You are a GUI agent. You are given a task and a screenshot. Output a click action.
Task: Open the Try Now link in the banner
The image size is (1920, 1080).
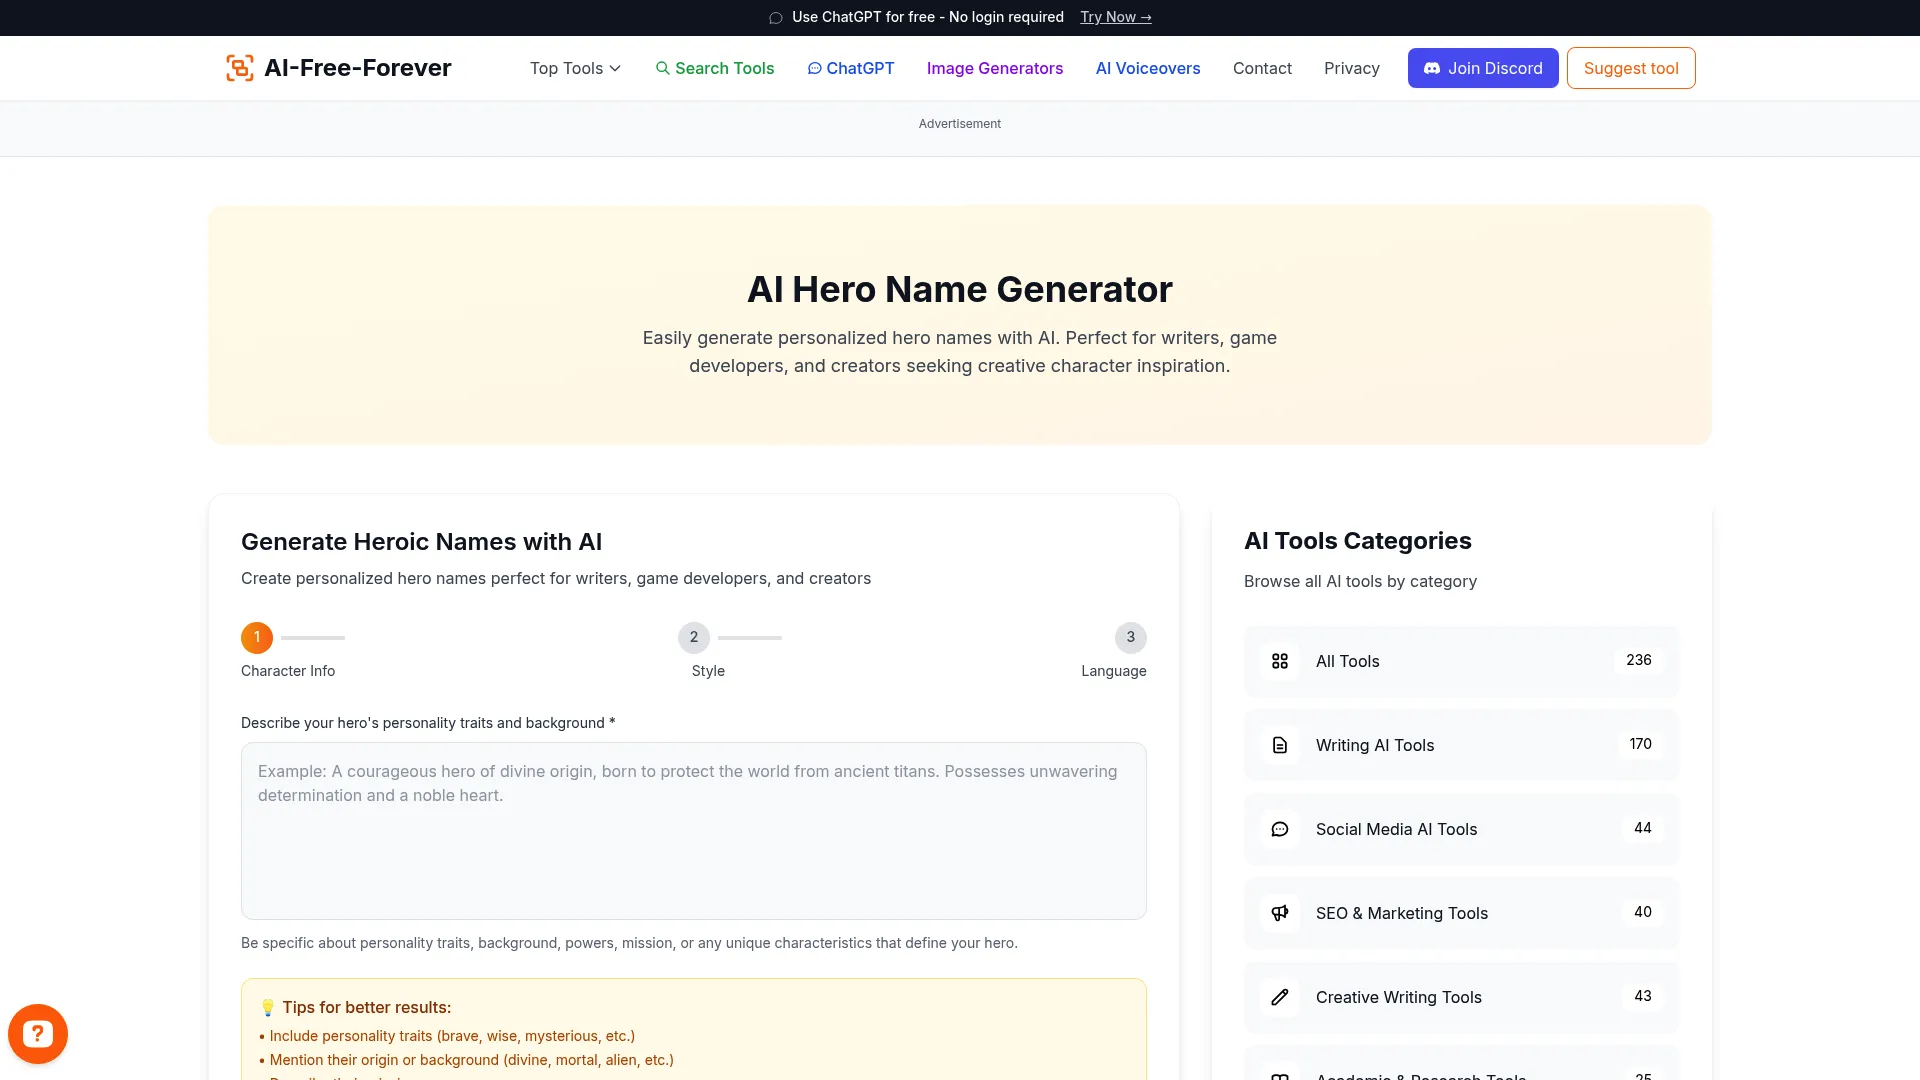click(1115, 17)
